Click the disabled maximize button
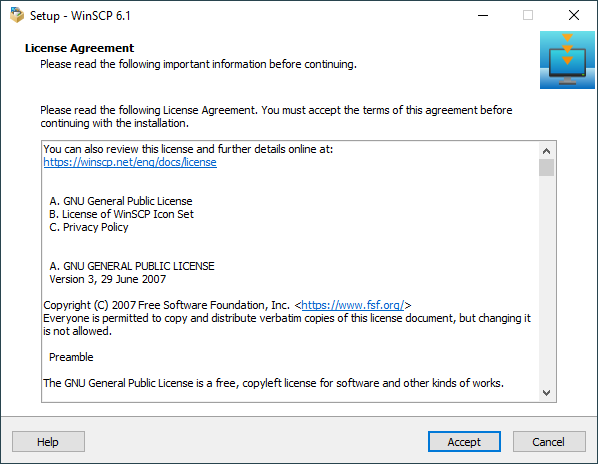The height and width of the screenshot is (464, 598). [528, 16]
